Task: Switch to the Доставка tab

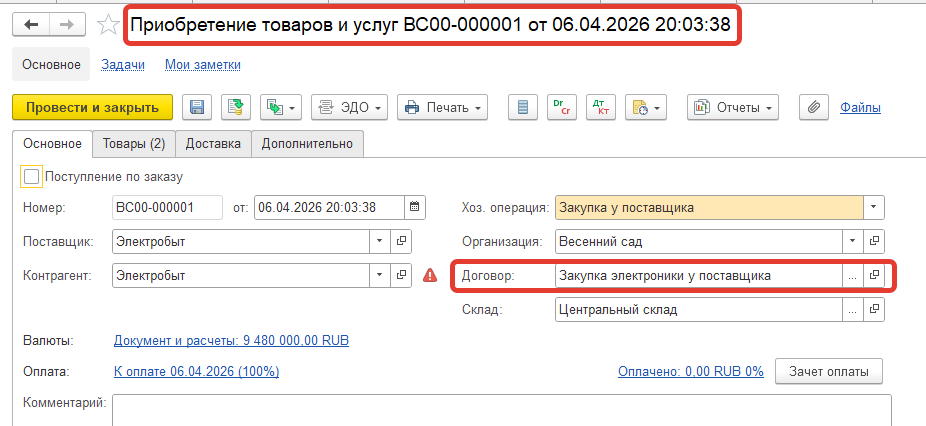Action: click(213, 144)
